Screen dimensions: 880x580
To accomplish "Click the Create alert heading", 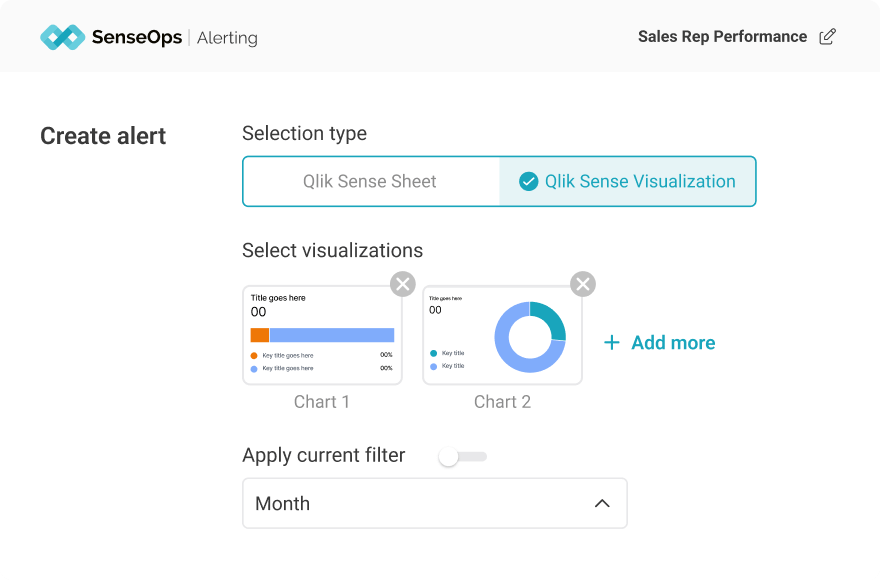I will tap(103, 136).
